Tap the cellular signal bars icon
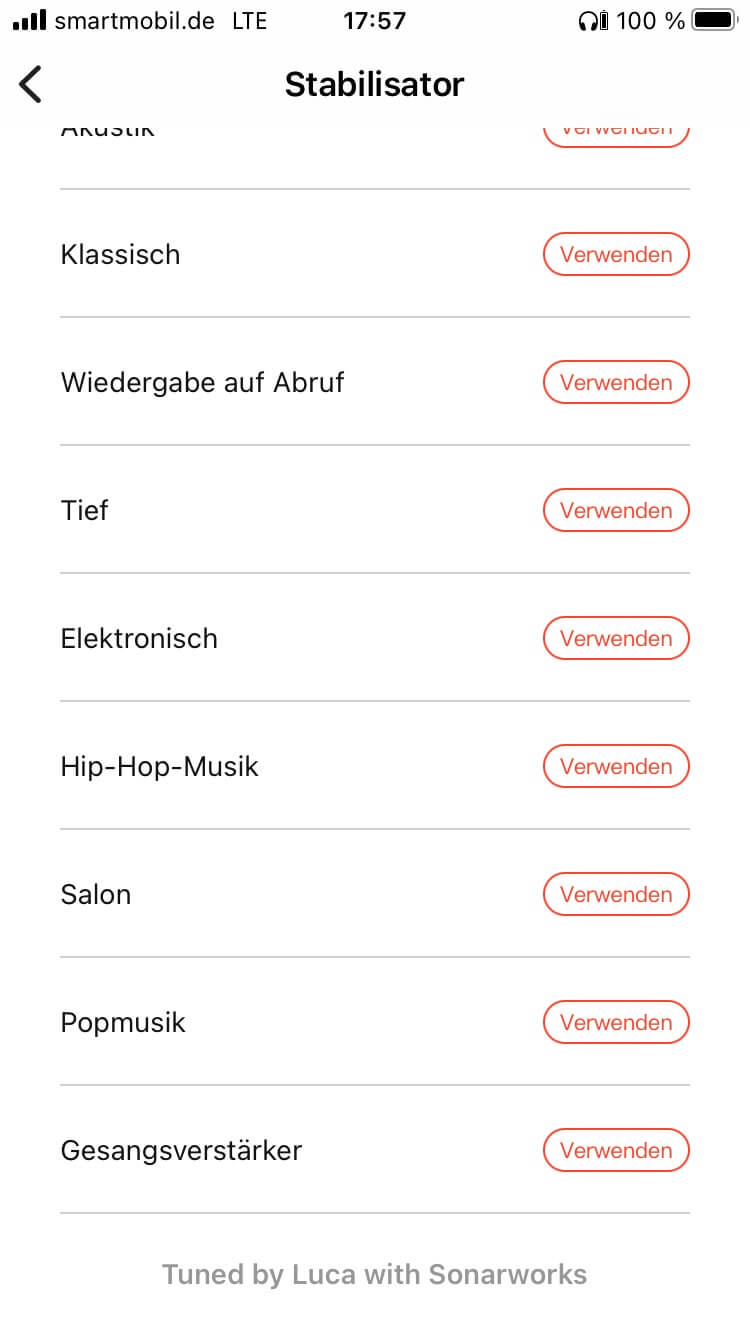 pyautogui.click(x=29, y=21)
